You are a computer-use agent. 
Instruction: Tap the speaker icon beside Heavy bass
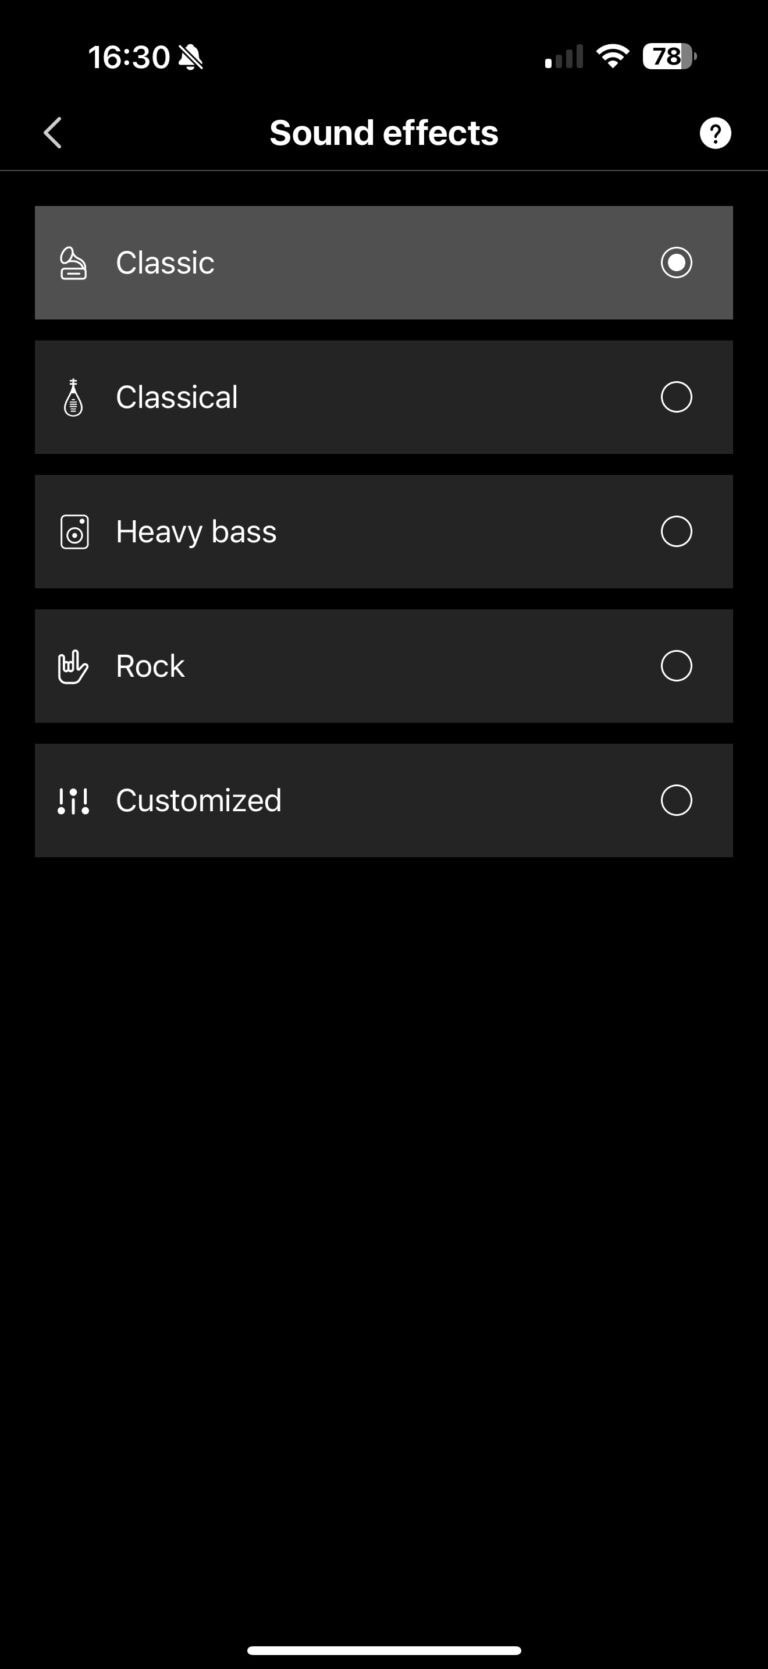coord(74,532)
